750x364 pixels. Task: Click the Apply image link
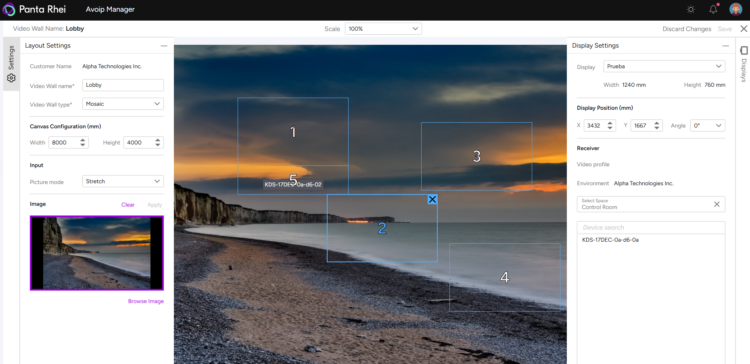pyautogui.click(x=154, y=205)
